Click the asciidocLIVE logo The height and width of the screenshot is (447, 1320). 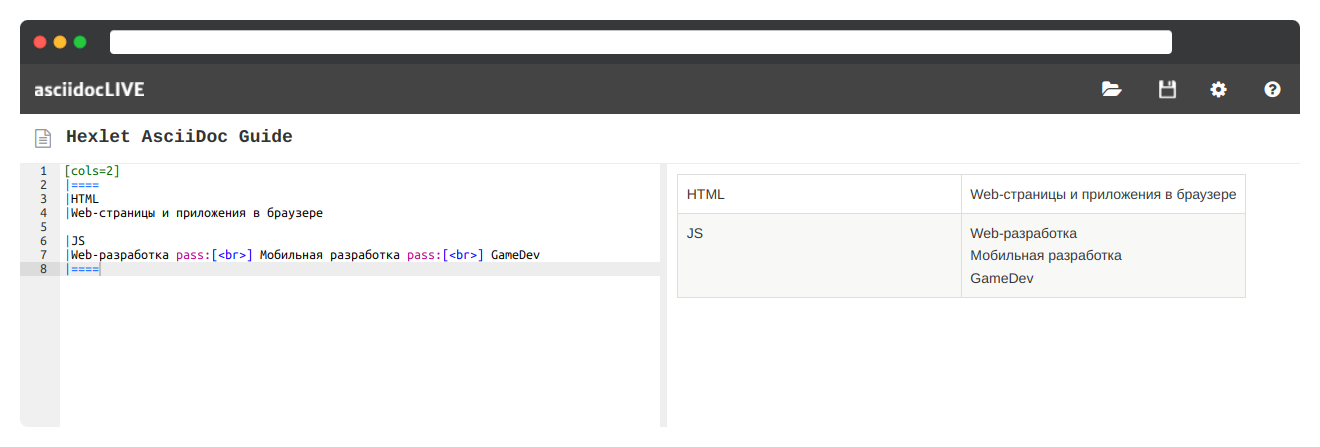[x=89, y=90]
